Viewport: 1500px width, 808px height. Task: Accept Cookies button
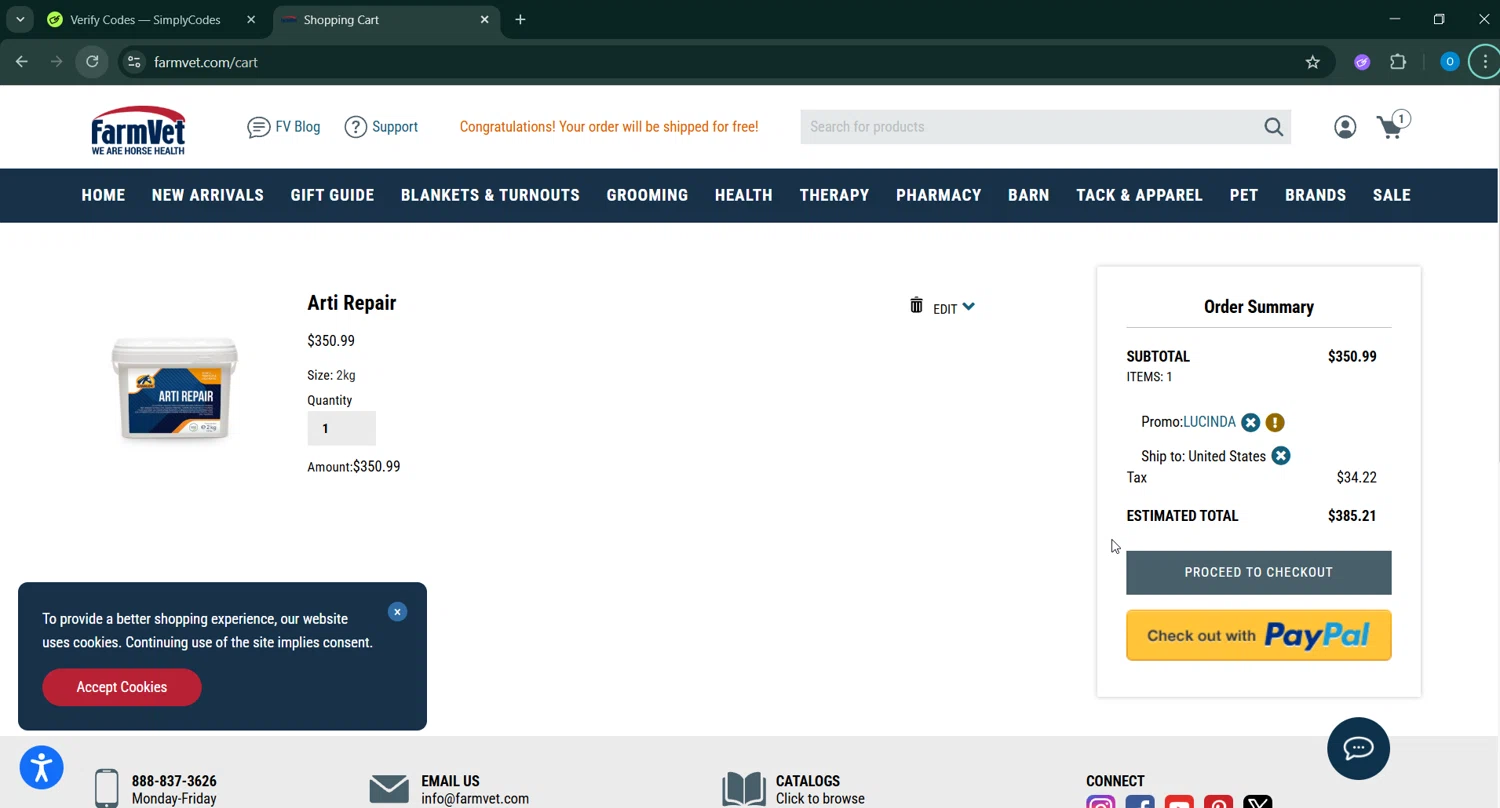click(122, 687)
